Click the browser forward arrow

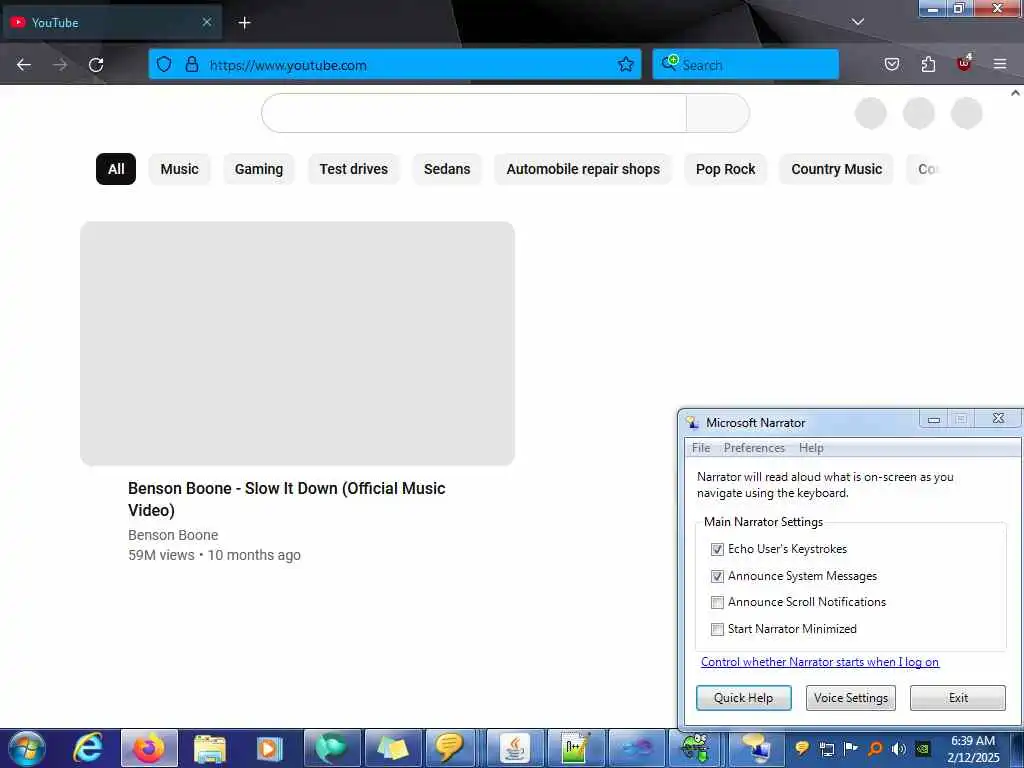tap(60, 65)
